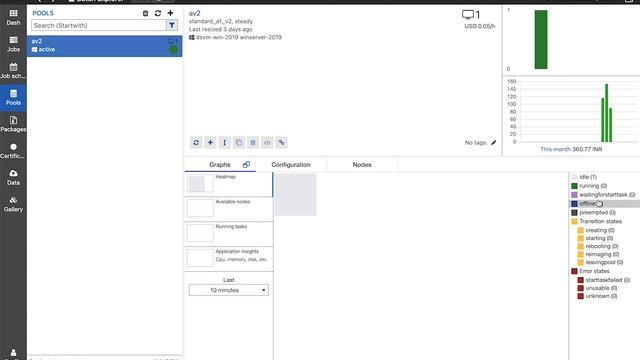Refresh the POOLS list
This screenshot has width=640, height=360.
click(158, 13)
